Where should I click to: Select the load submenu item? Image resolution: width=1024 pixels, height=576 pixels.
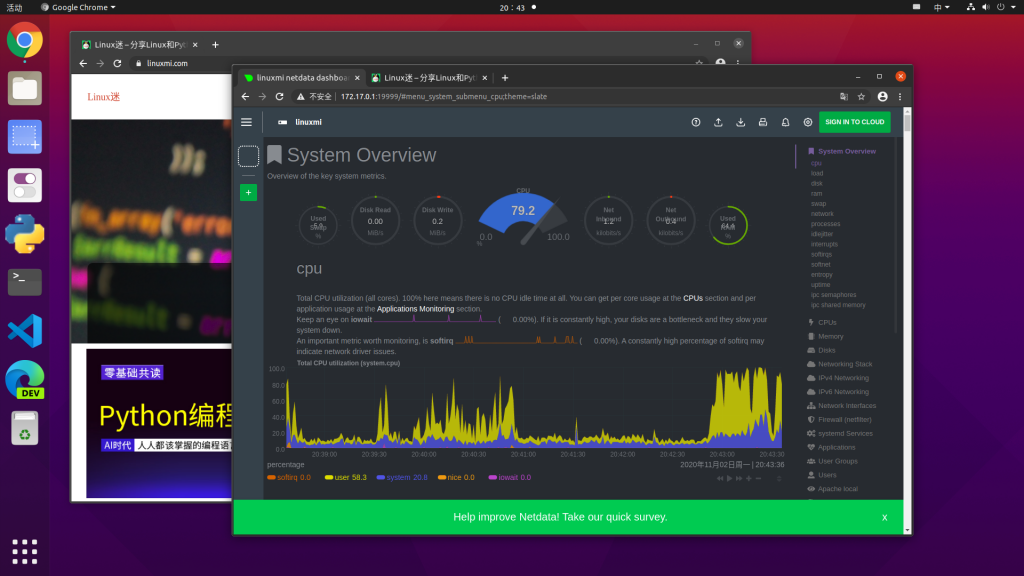coord(817,173)
